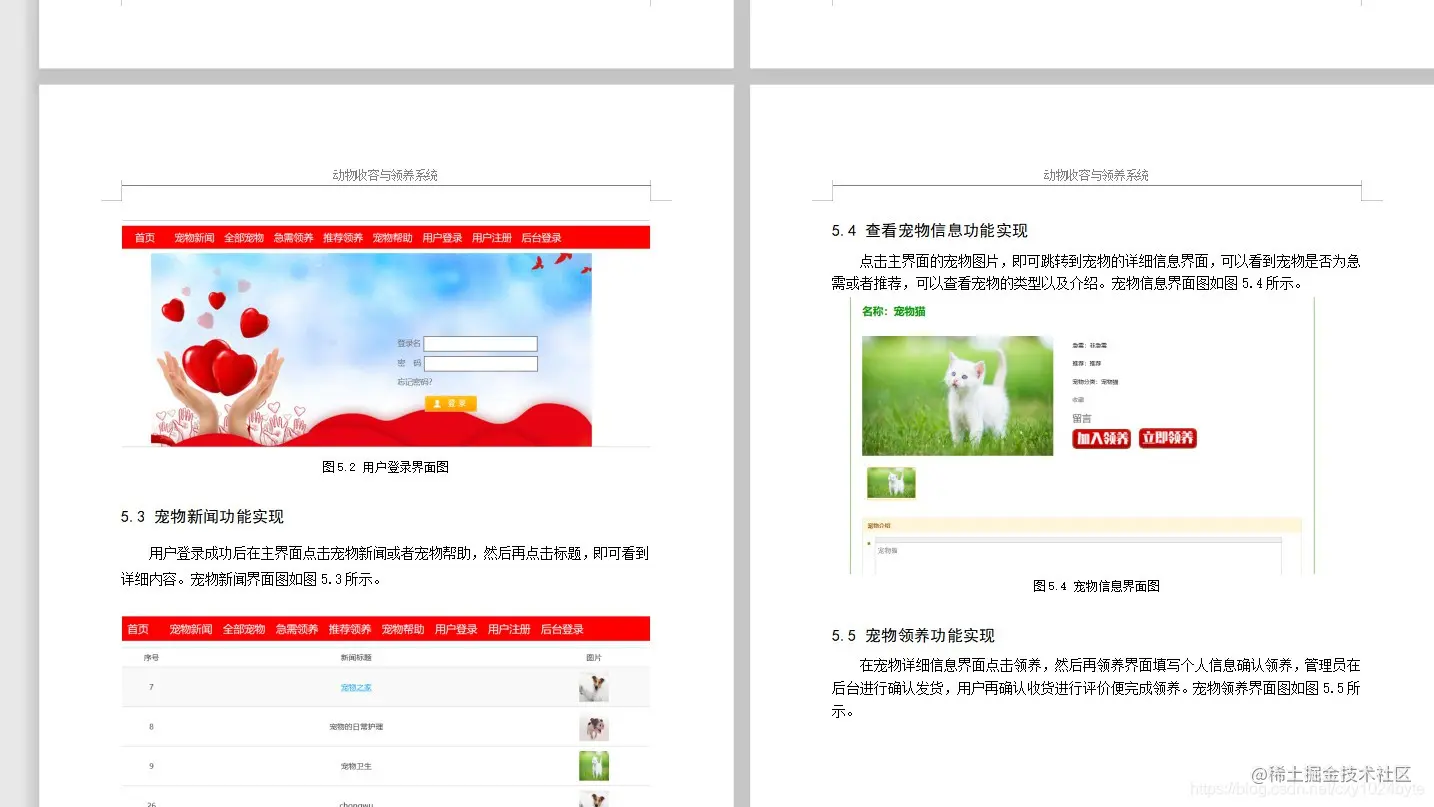This screenshot has width=1434, height=807.
Task: Open the 推荐领养 section
Action: 342,237
